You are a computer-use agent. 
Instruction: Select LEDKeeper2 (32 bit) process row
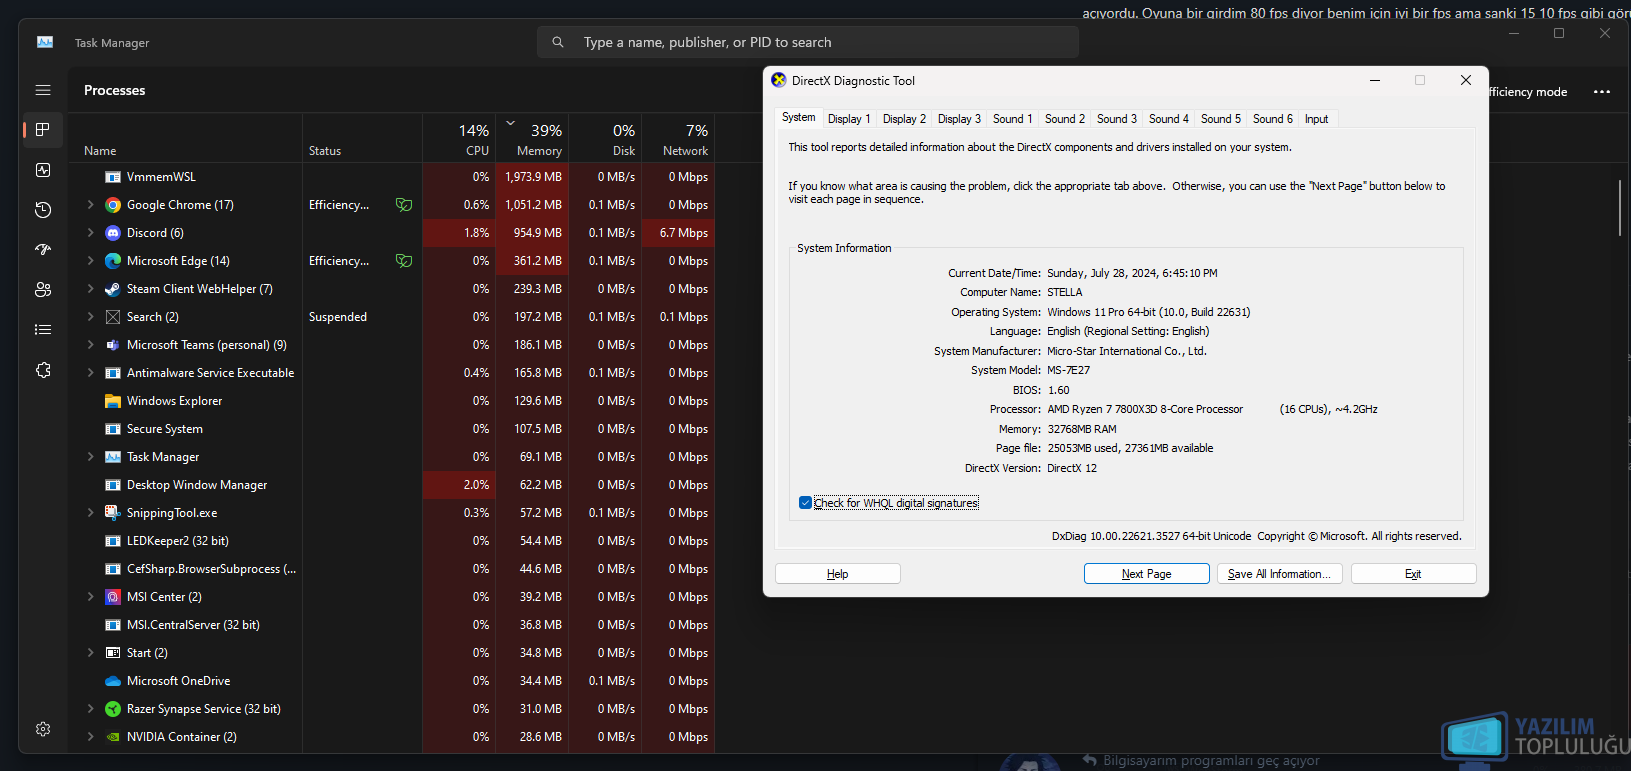point(391,541)
